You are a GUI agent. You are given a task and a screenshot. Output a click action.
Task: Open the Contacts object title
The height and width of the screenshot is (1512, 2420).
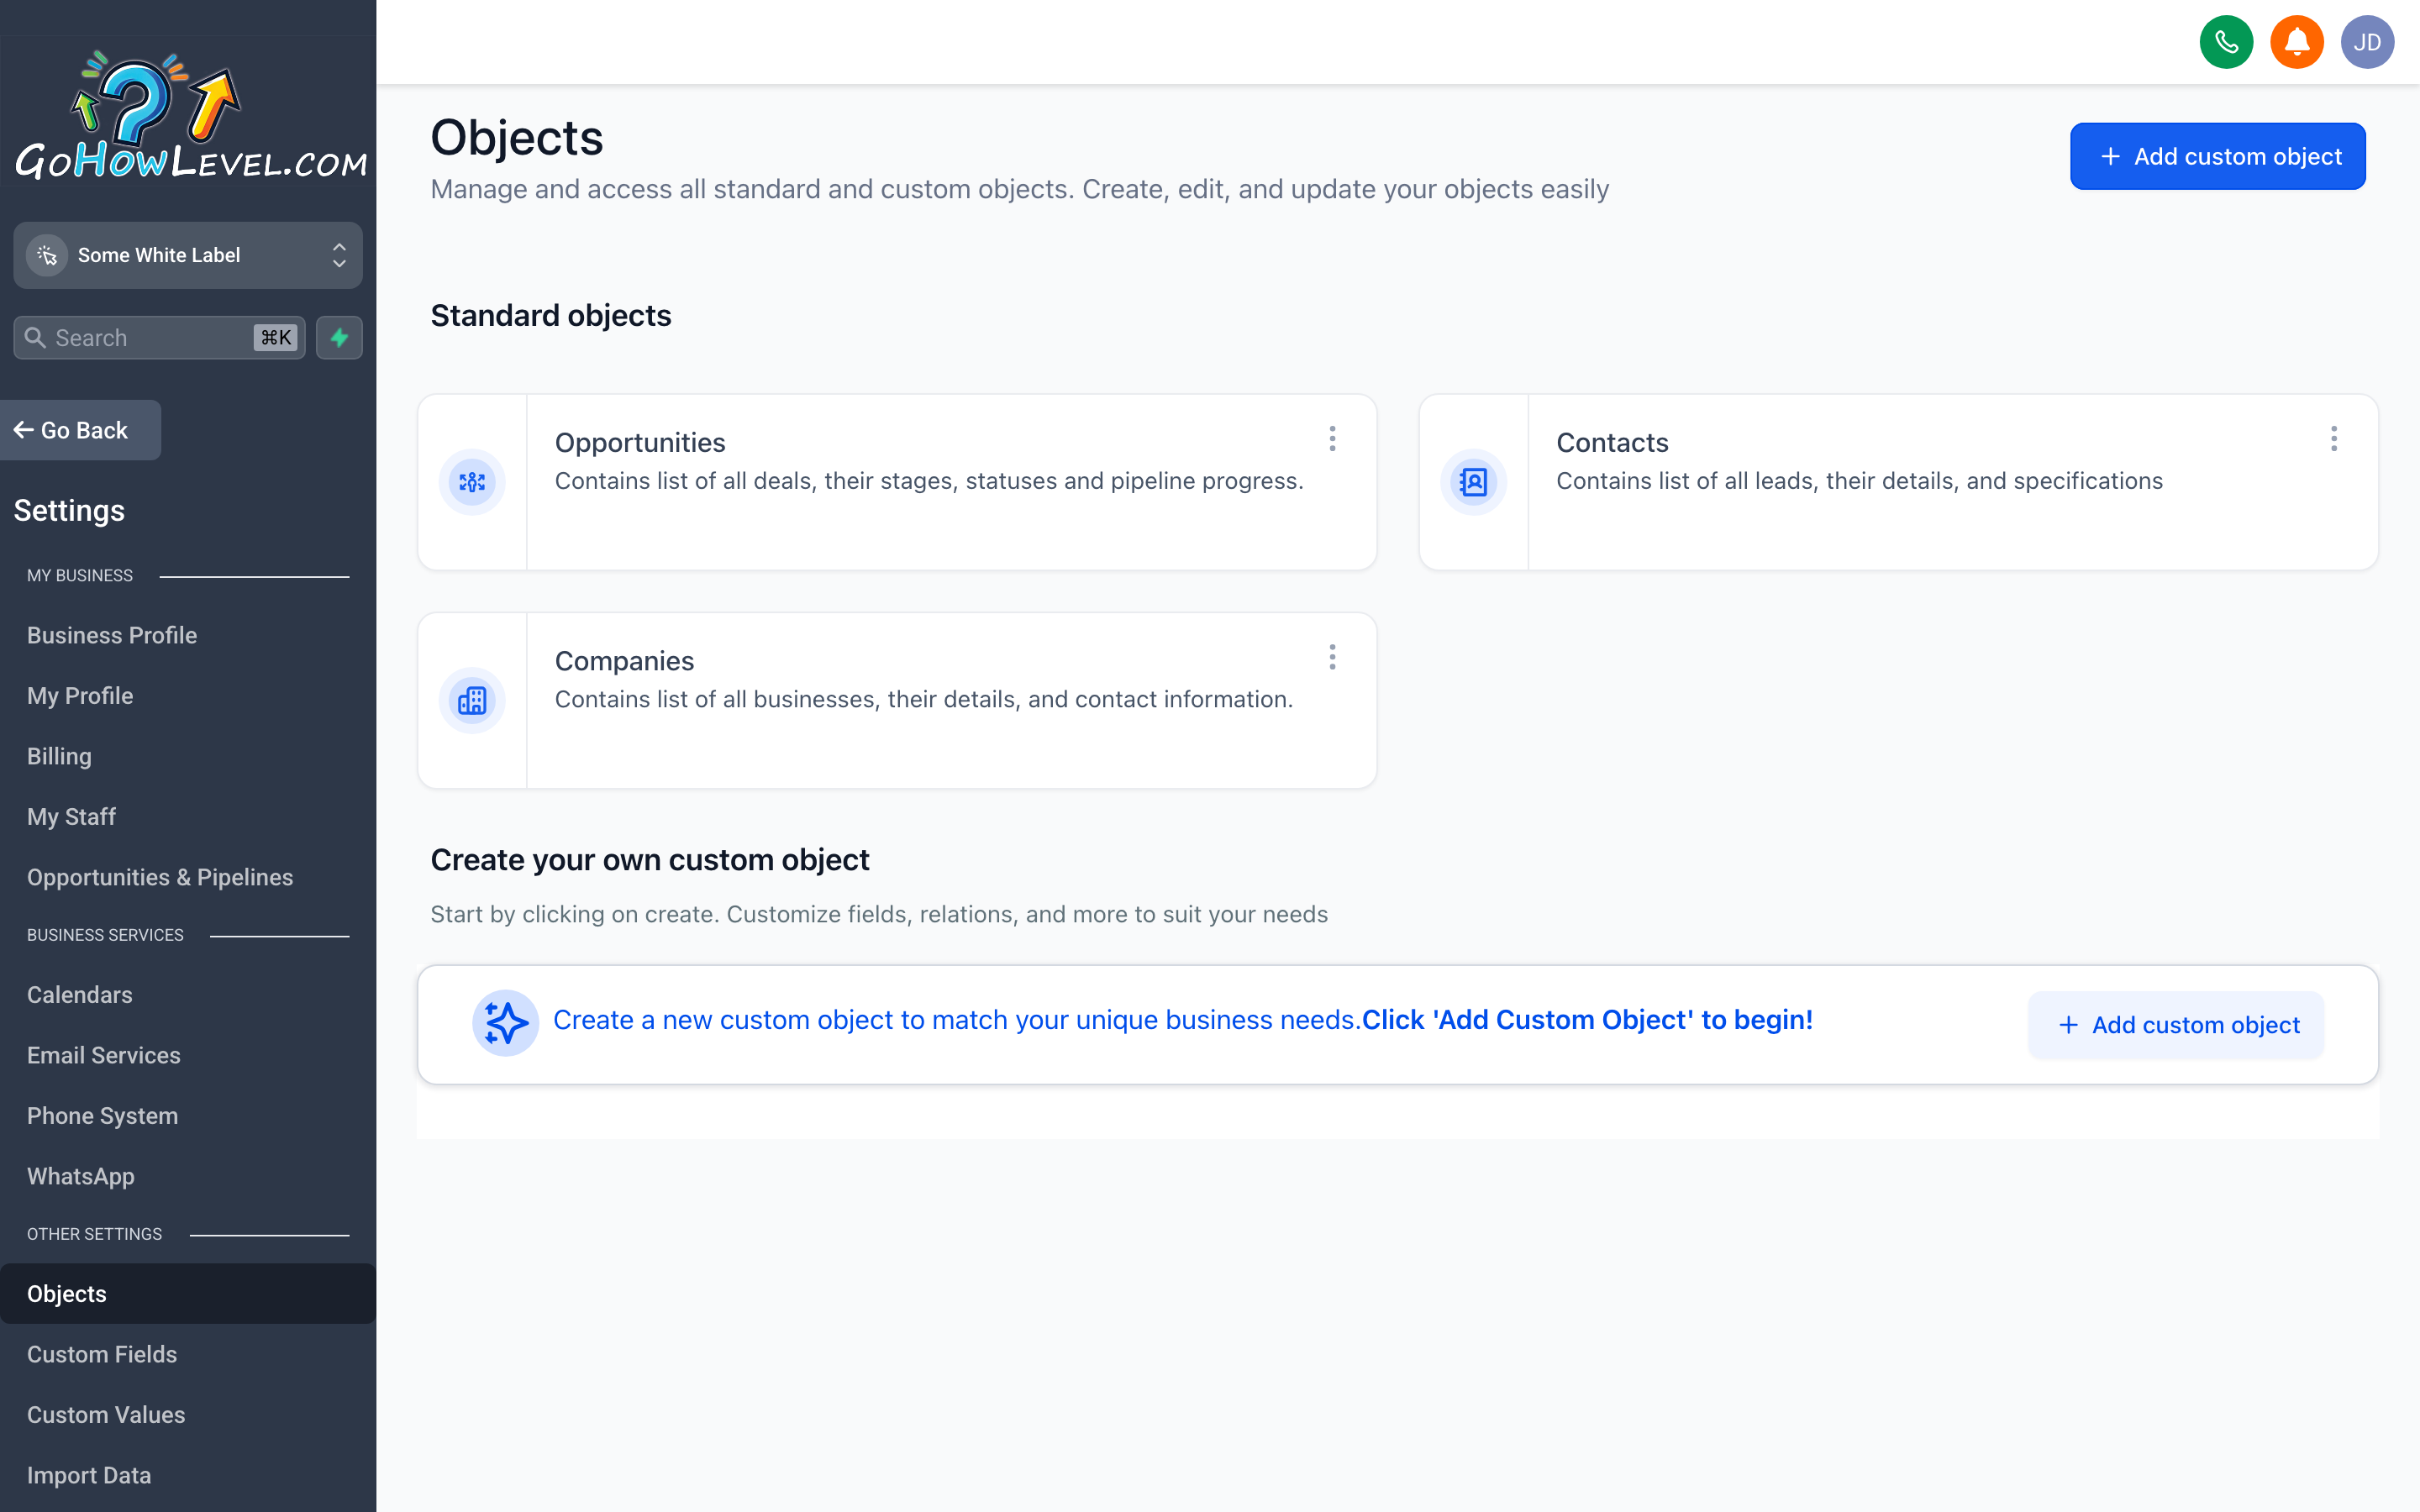(1612, 442)
